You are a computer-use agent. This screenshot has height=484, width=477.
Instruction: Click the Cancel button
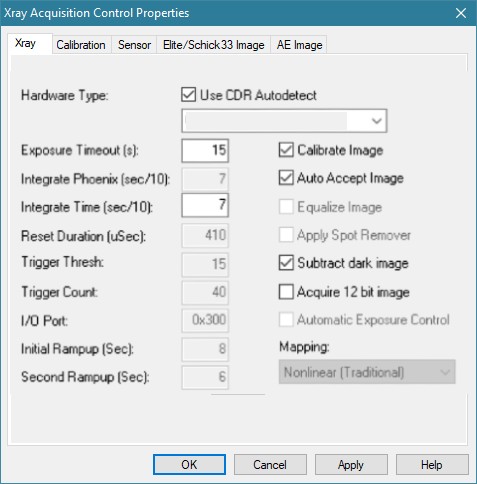pyautogui.click(x=270, y=465)
